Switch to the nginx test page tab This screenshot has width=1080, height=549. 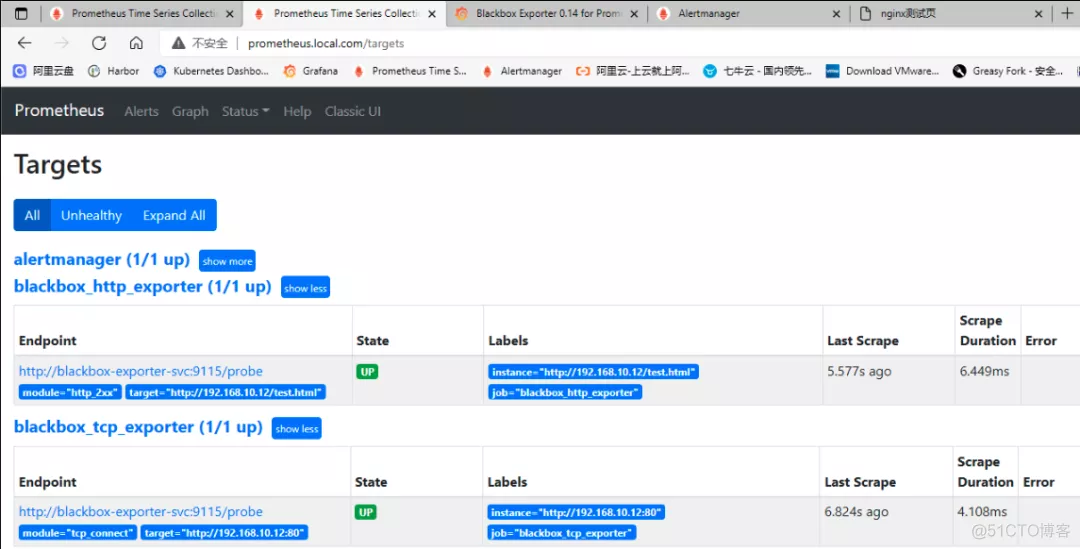(953, 13)
